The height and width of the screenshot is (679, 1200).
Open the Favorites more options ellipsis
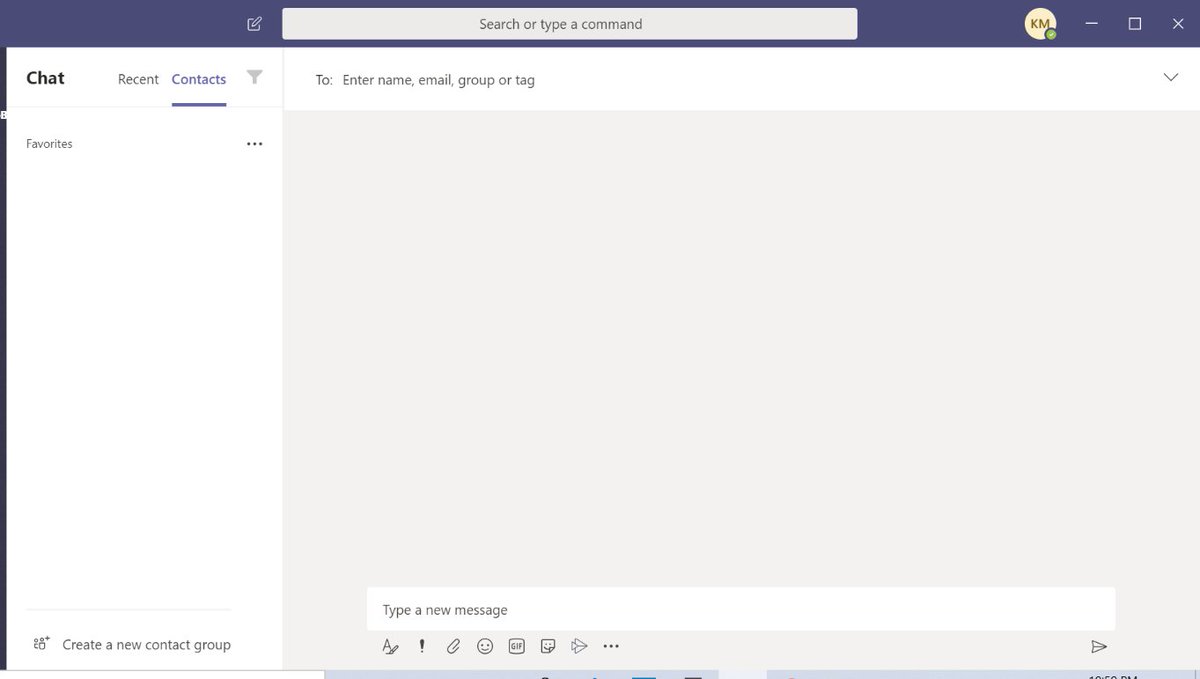click(x=255, y=144)
